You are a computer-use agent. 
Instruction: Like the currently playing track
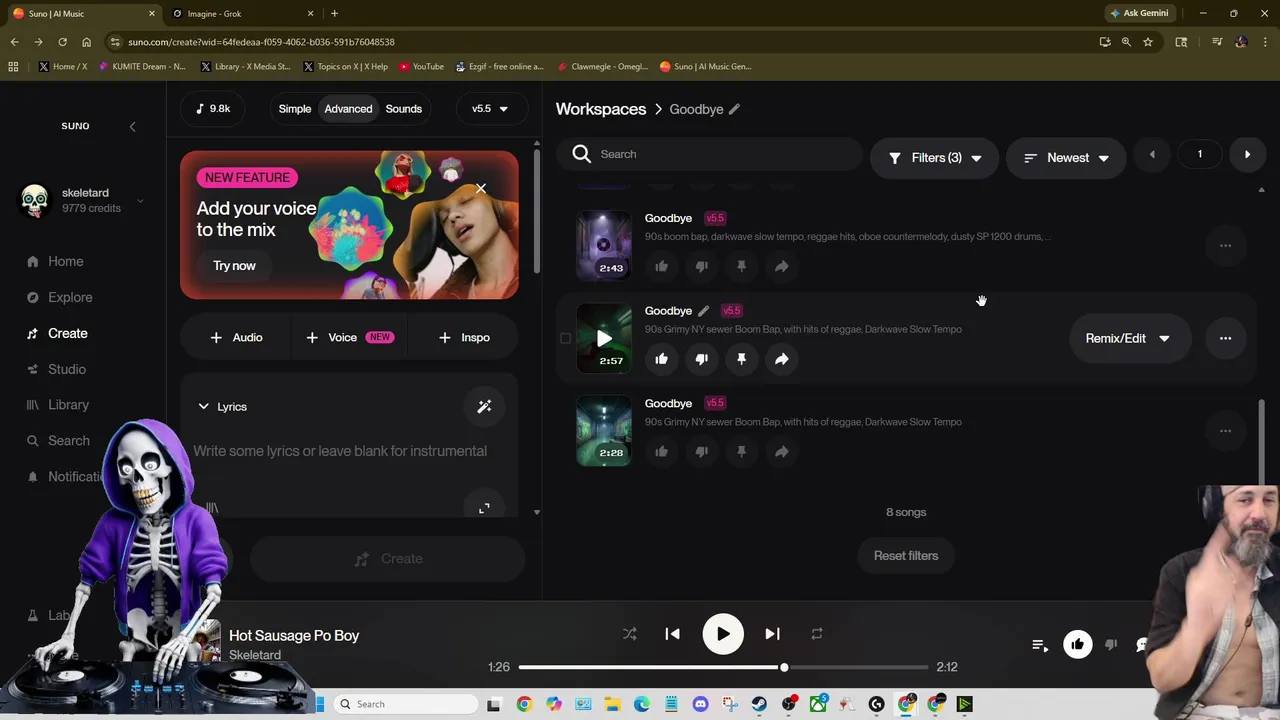(x=1077, y=645)
